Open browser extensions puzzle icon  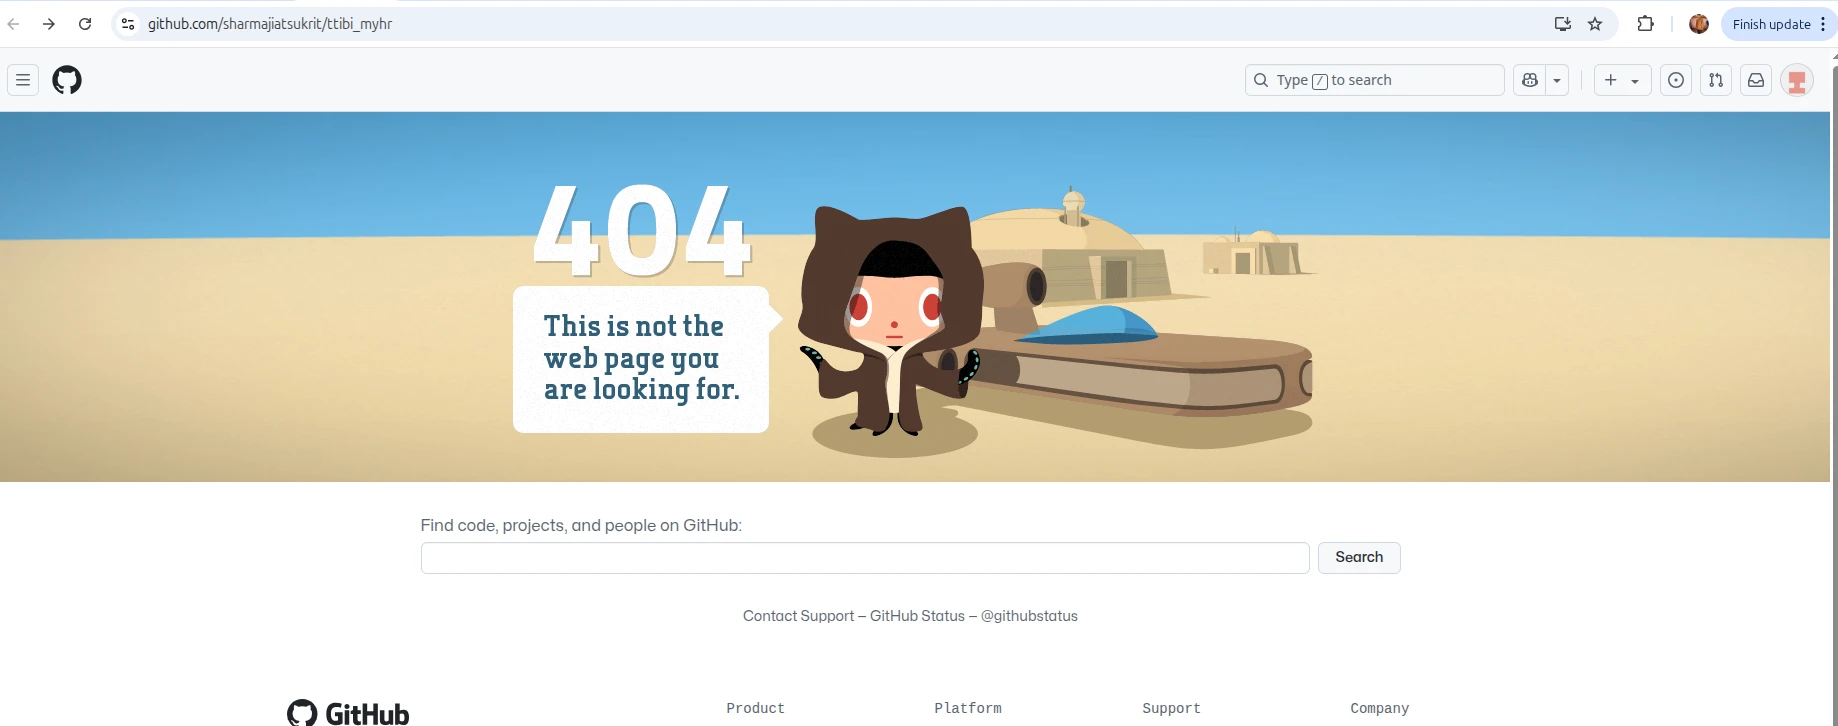(1645, 24)
